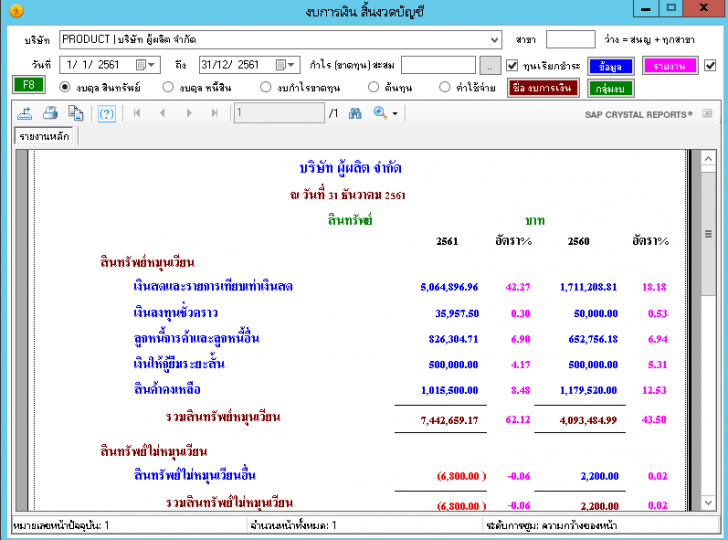This screenshot has height=540, width=728.
Task: Go to next page arrow
Action: [x=189, y=113]
